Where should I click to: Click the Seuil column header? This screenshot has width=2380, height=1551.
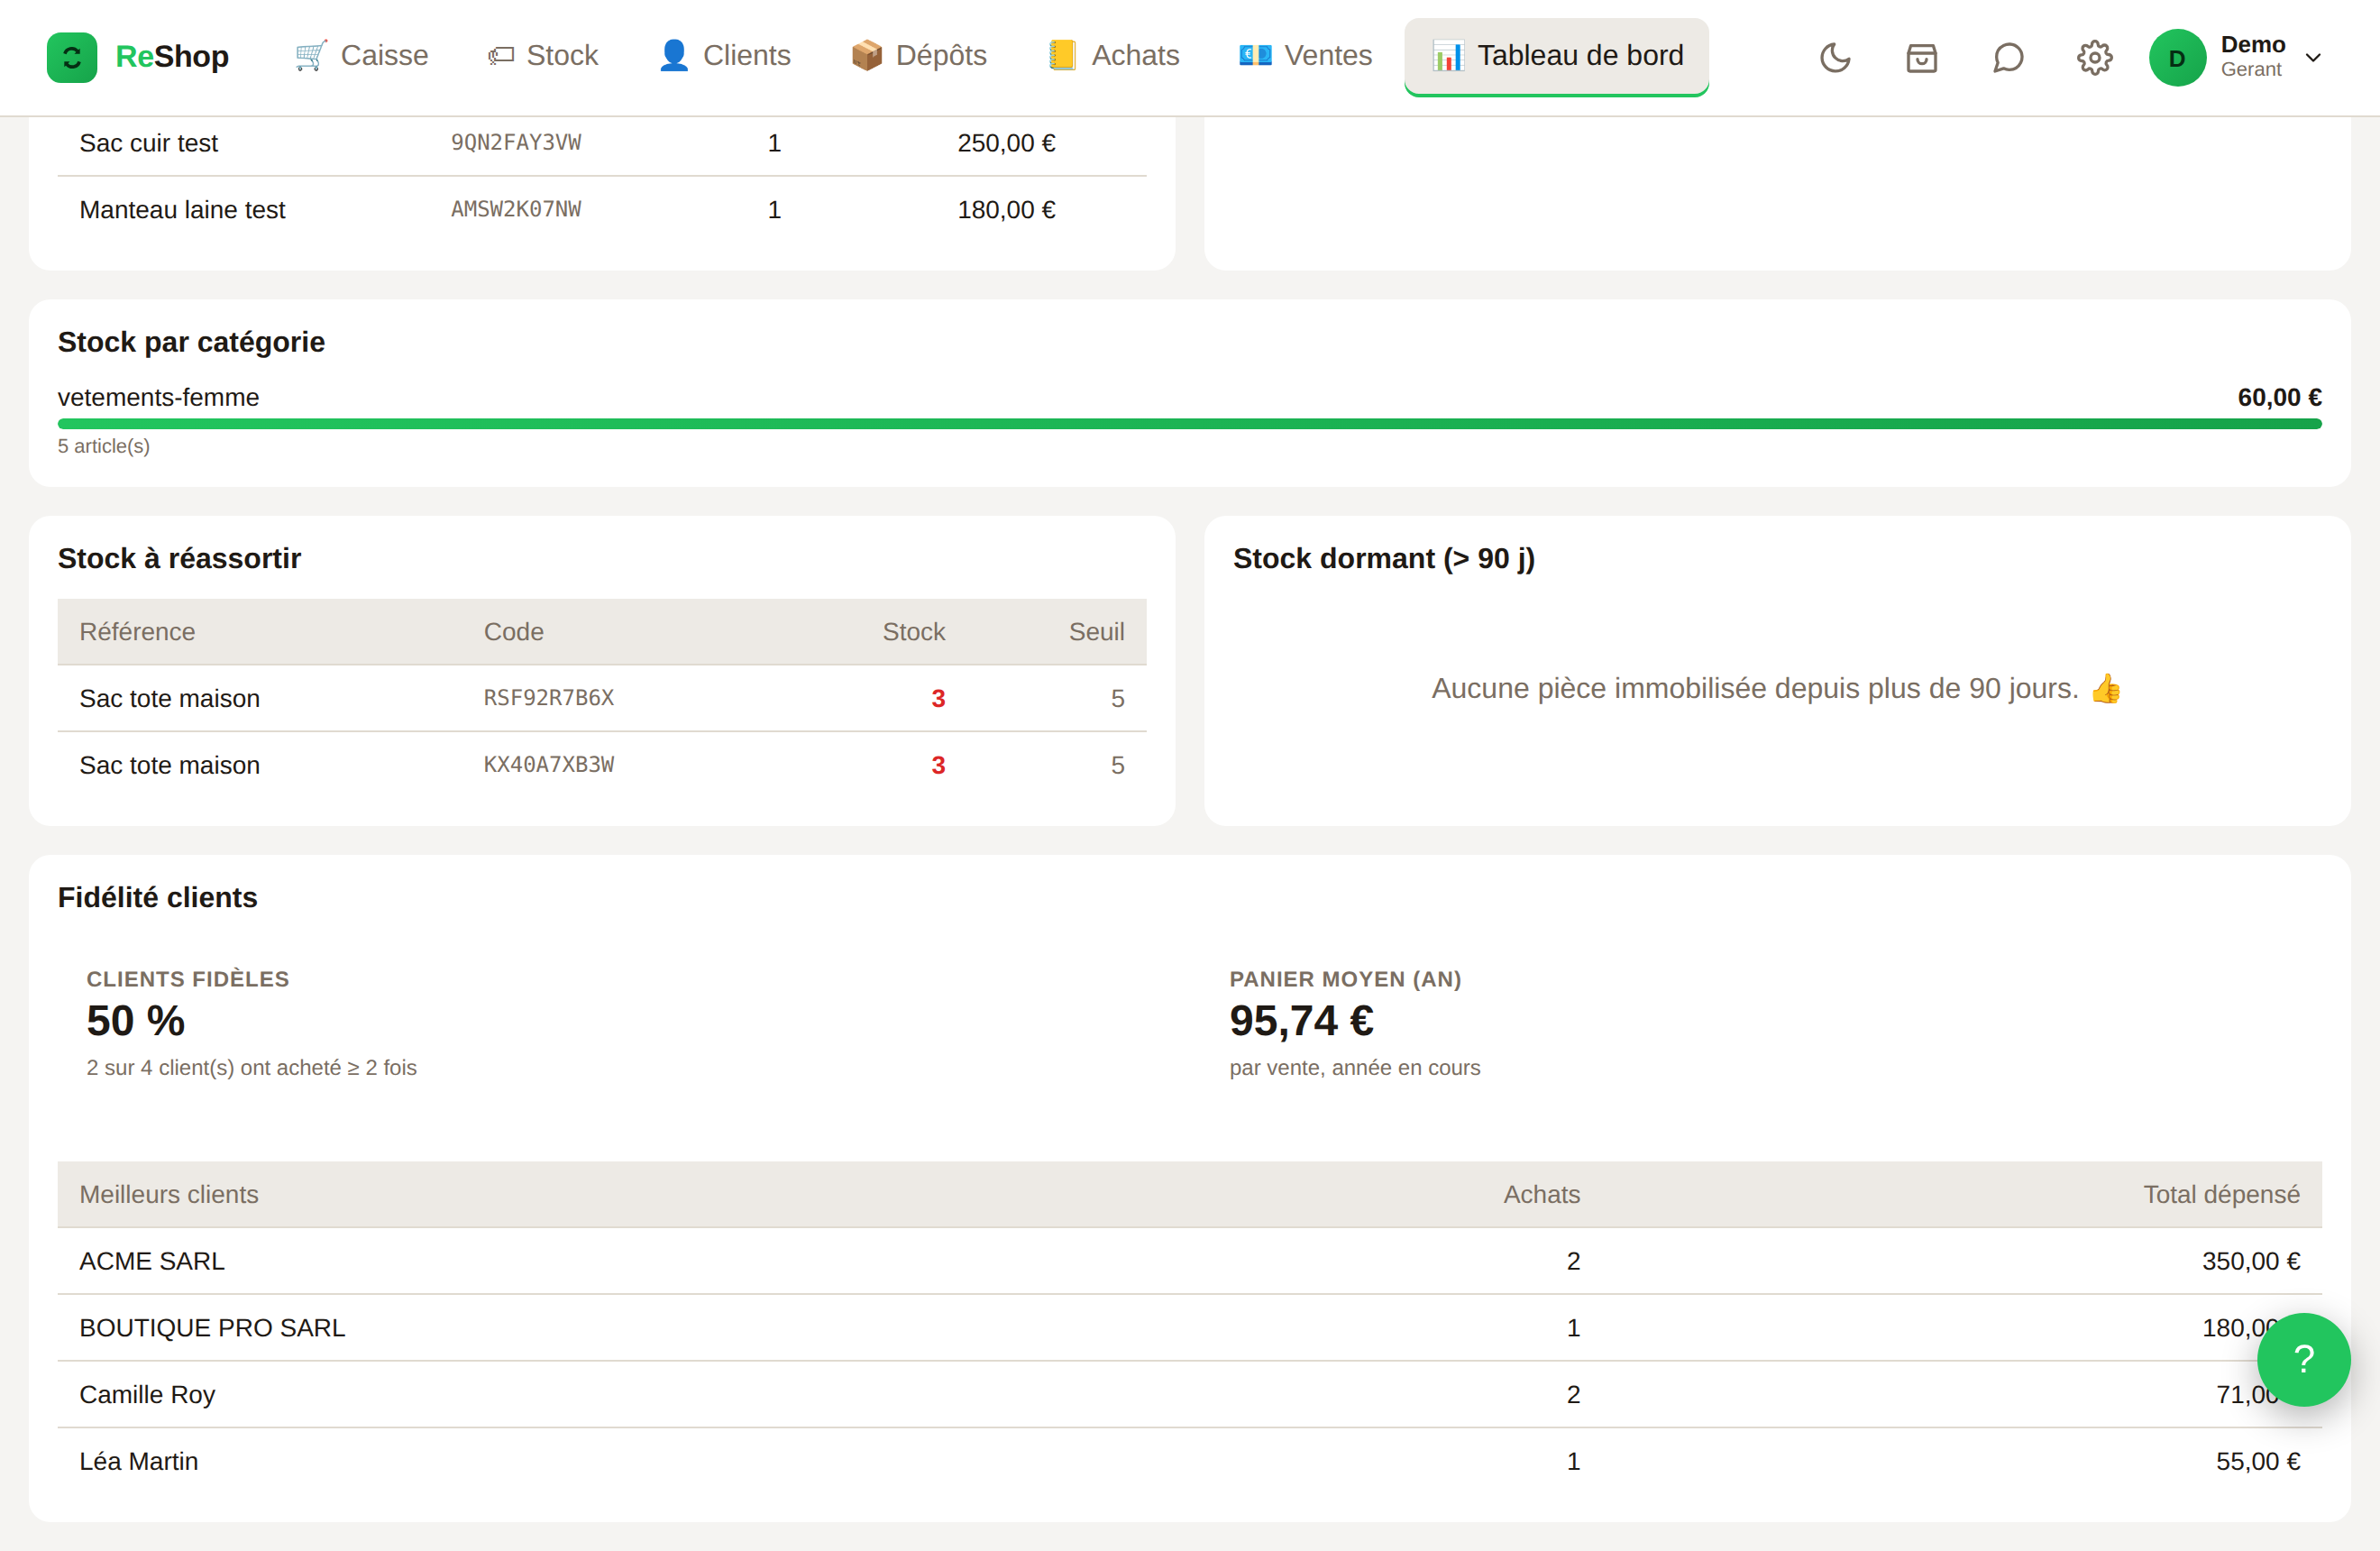[1096, 632]
